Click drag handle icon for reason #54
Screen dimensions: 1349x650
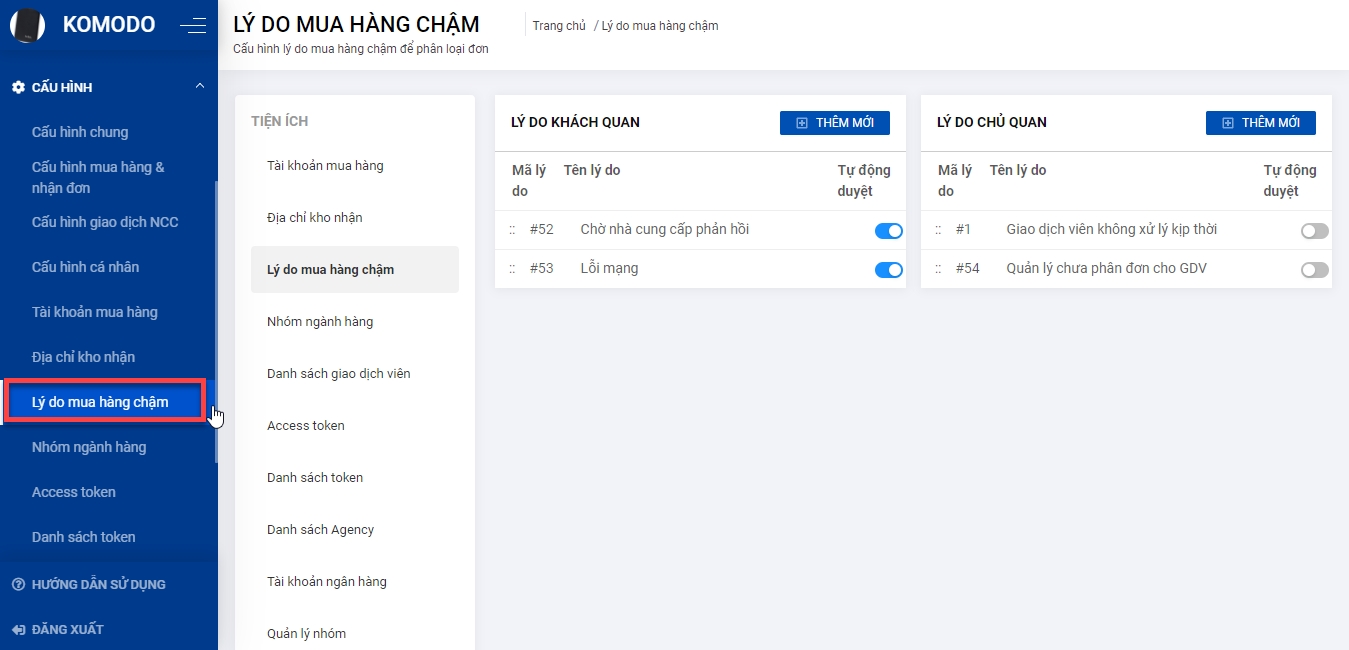click(938, 269)
